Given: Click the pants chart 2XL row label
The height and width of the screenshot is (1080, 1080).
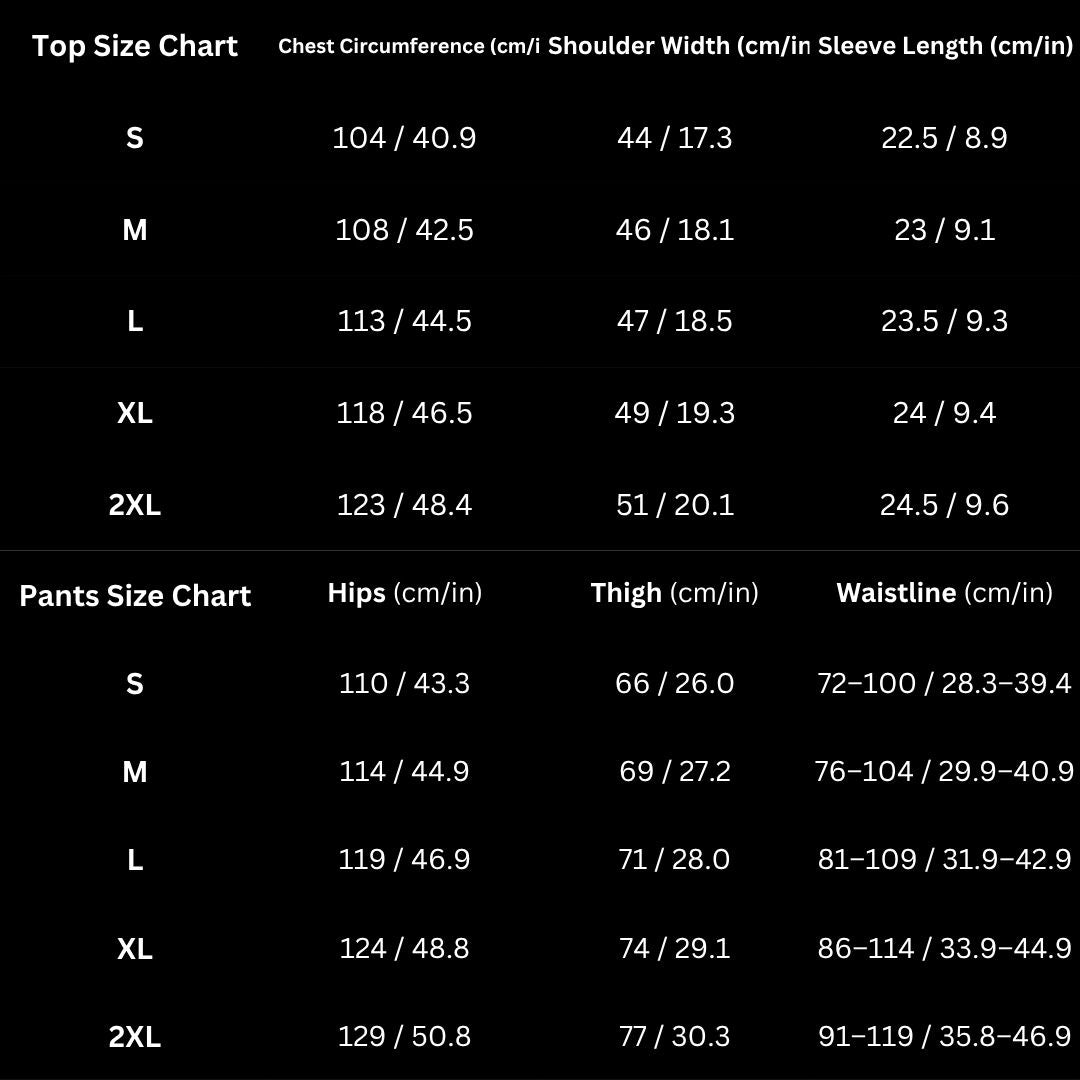Looking at the screenshot, I should click(135, 1037).
